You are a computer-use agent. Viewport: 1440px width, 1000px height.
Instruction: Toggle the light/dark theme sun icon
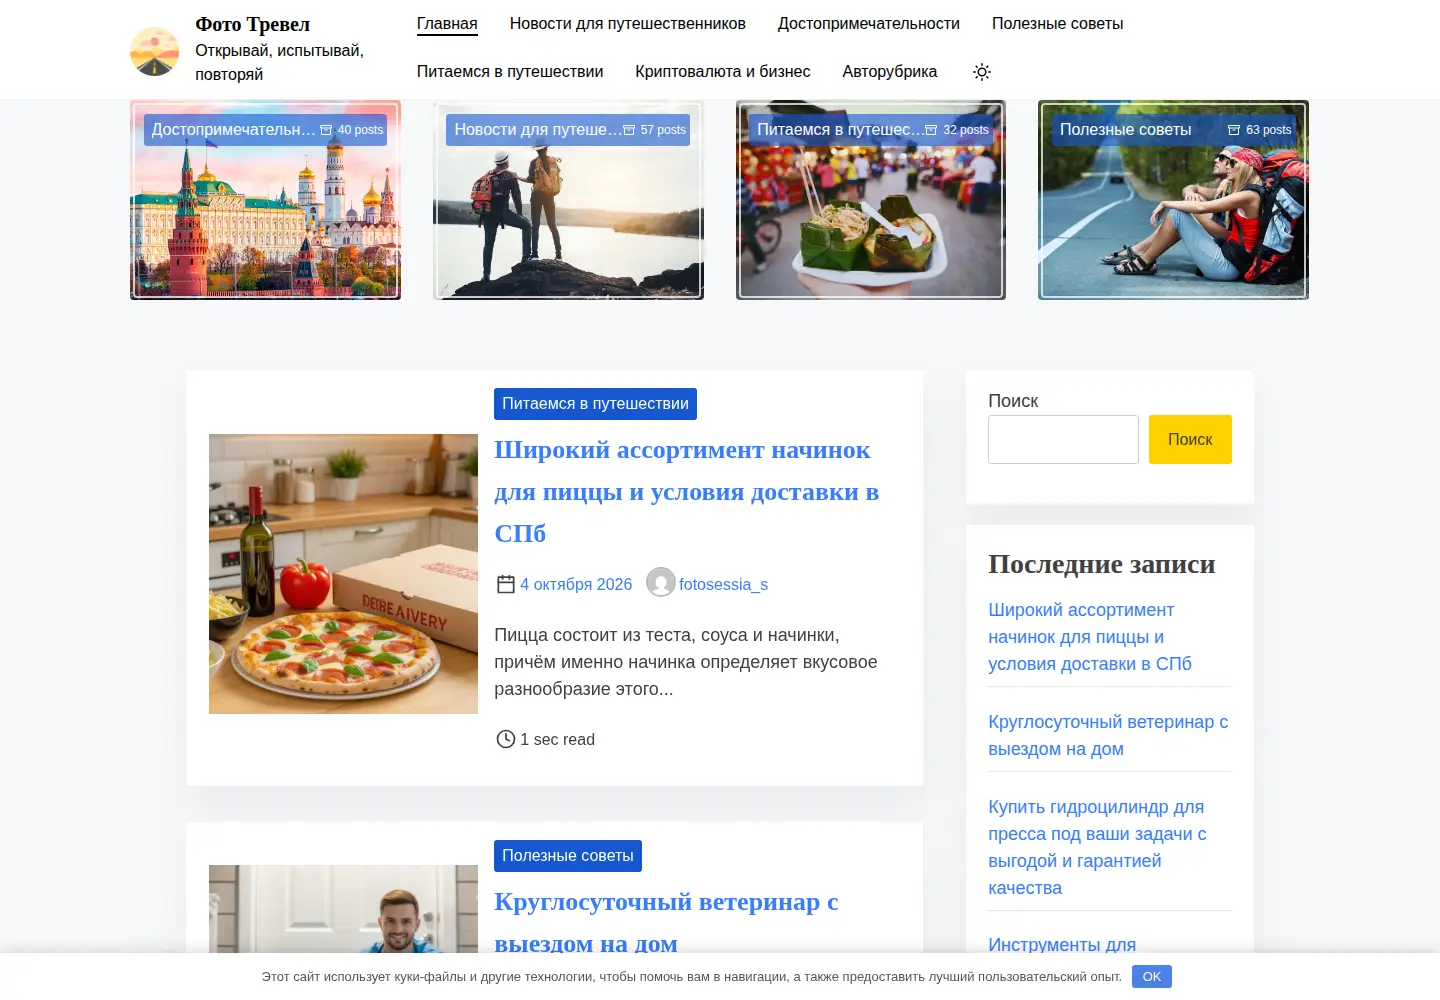coord(982,72)
